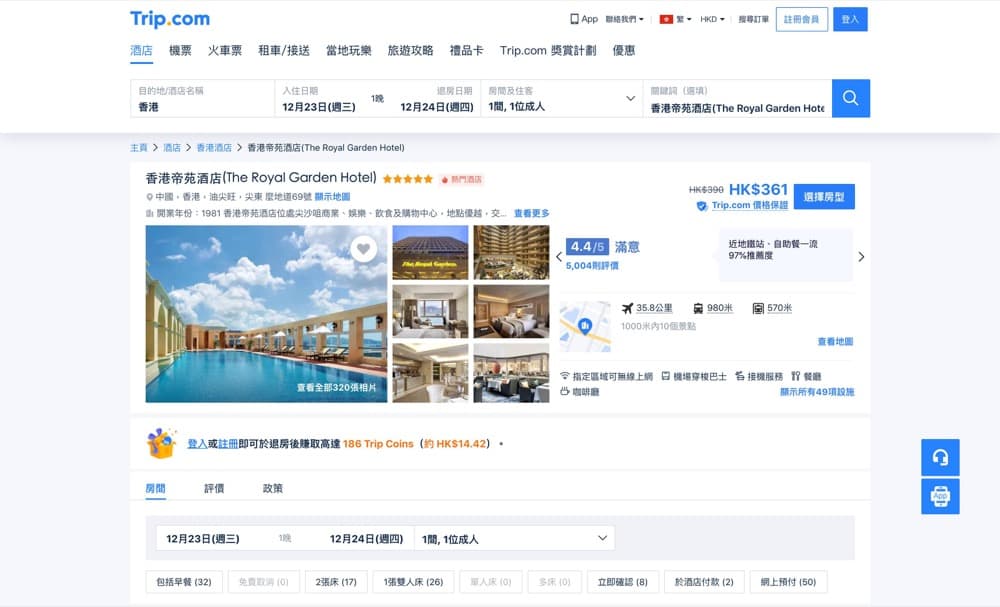Click the train station 980米 icon
Screen dimensions: 1000x607
tap(698, 309)
